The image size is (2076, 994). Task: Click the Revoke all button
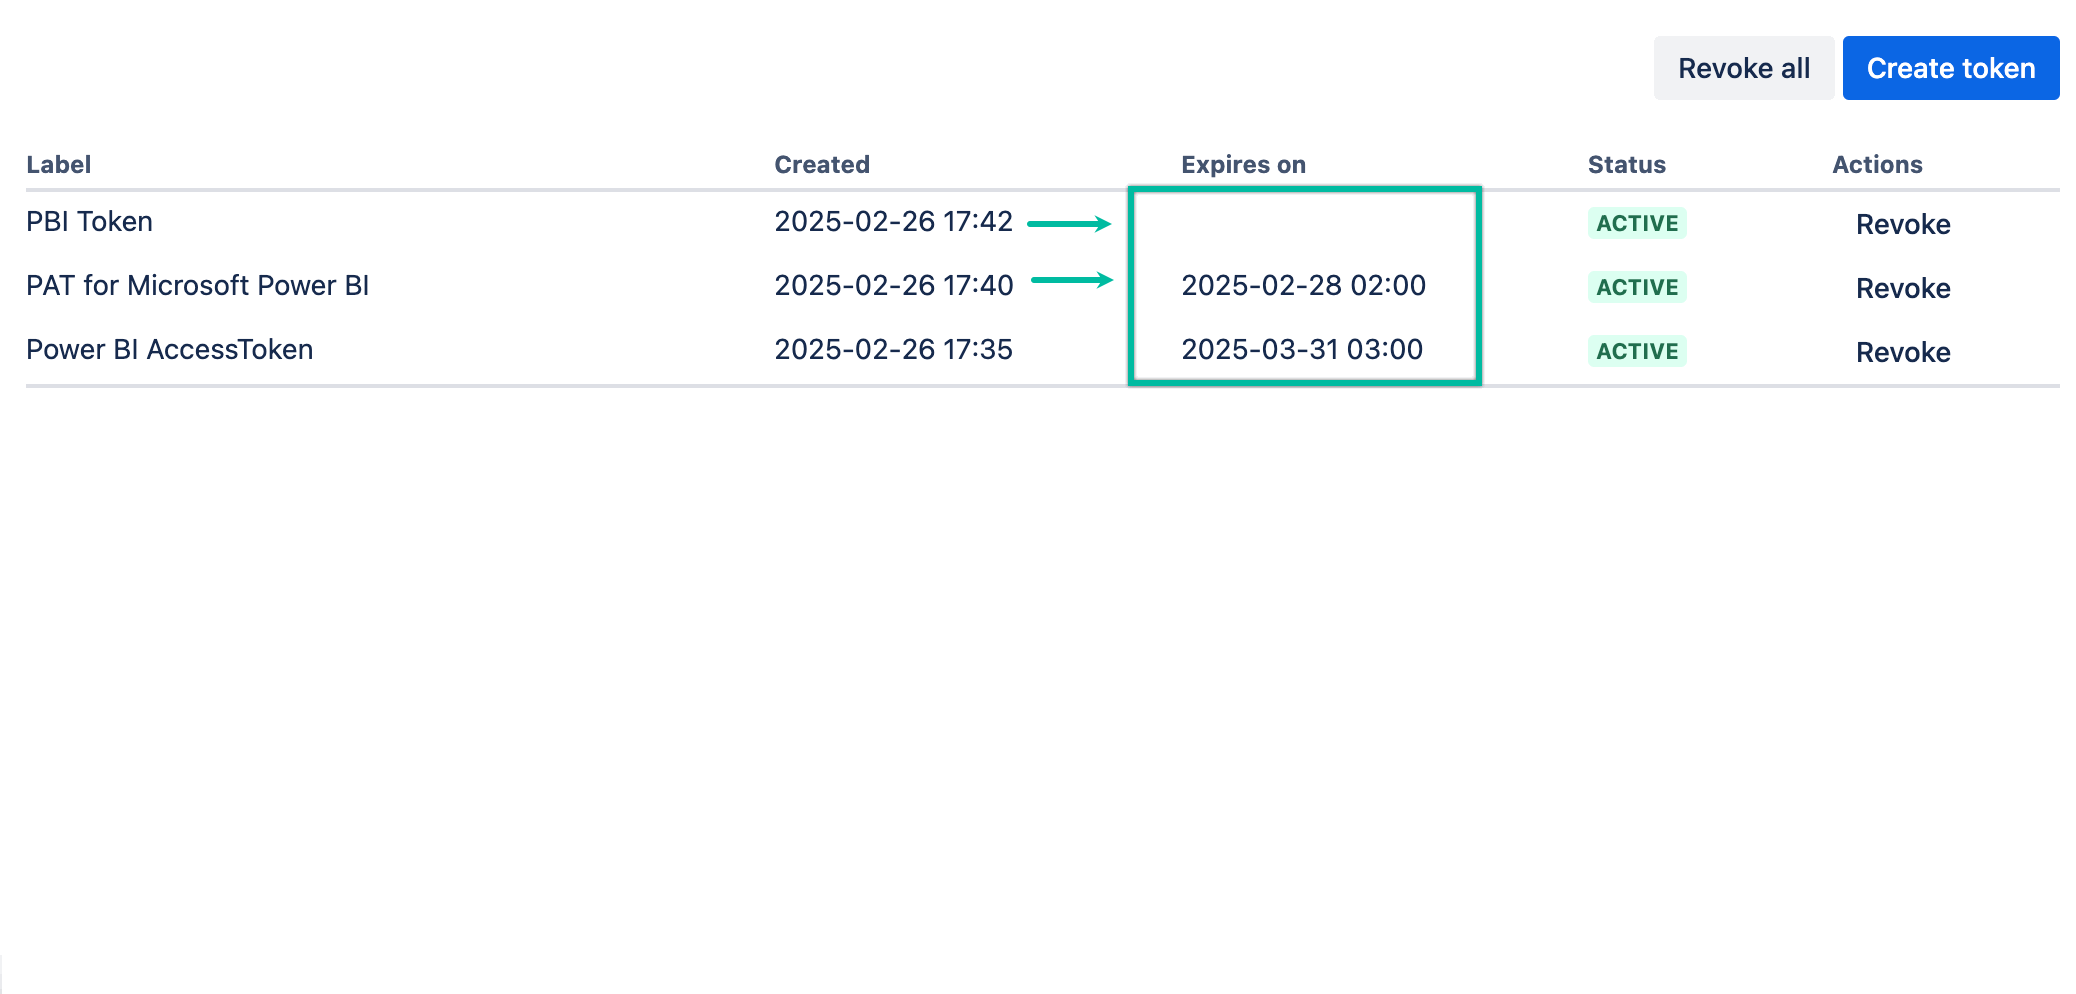[1744, 68]
